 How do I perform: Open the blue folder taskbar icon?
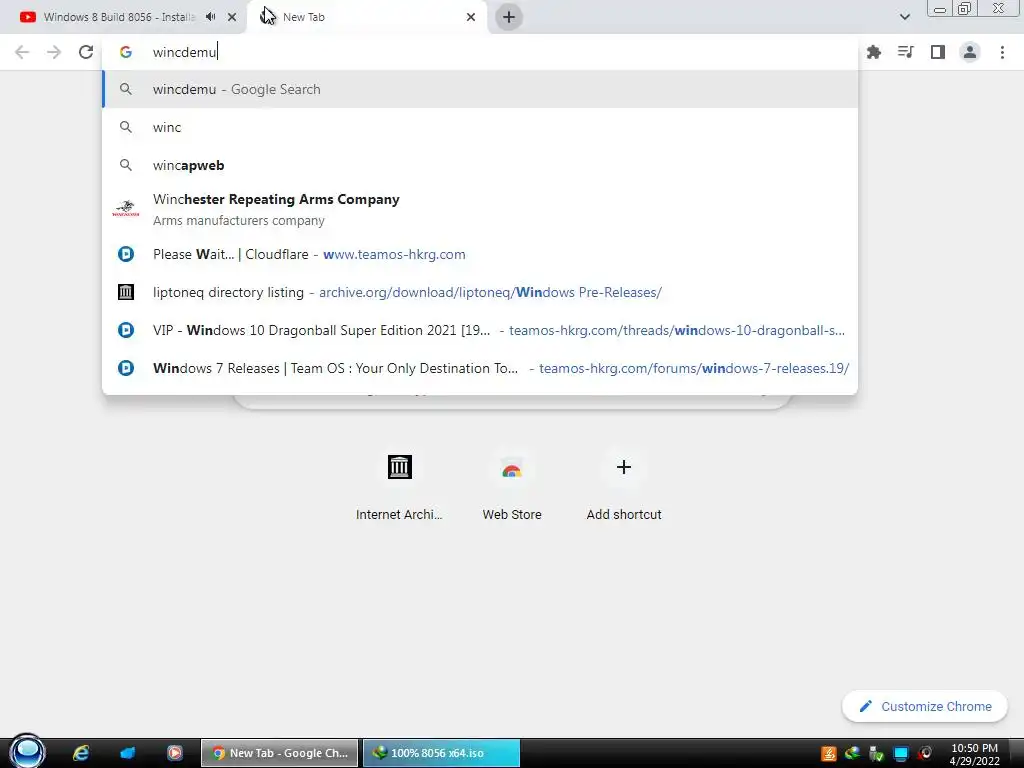pos(127,753)
